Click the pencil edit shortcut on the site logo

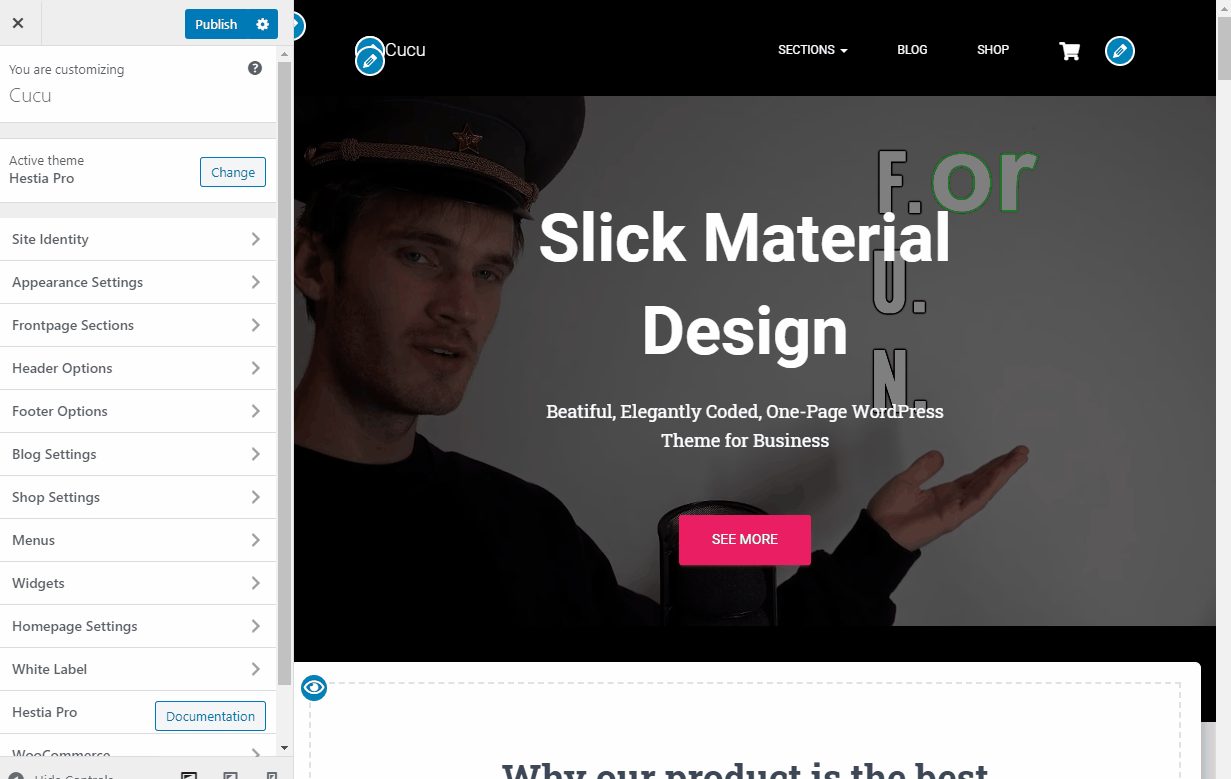[x=370, y=61]
